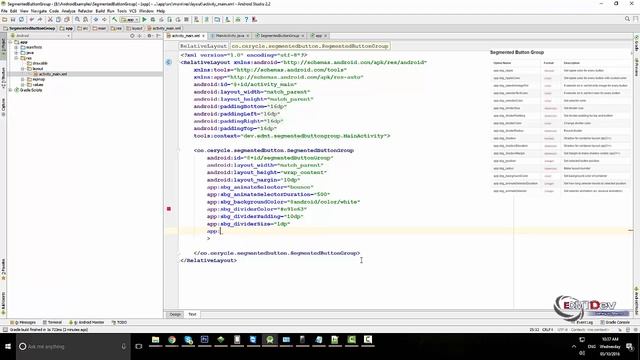The image size is (640, 360).
Task: Click Android Studio taskbar icon
Action: pos(270,340)
